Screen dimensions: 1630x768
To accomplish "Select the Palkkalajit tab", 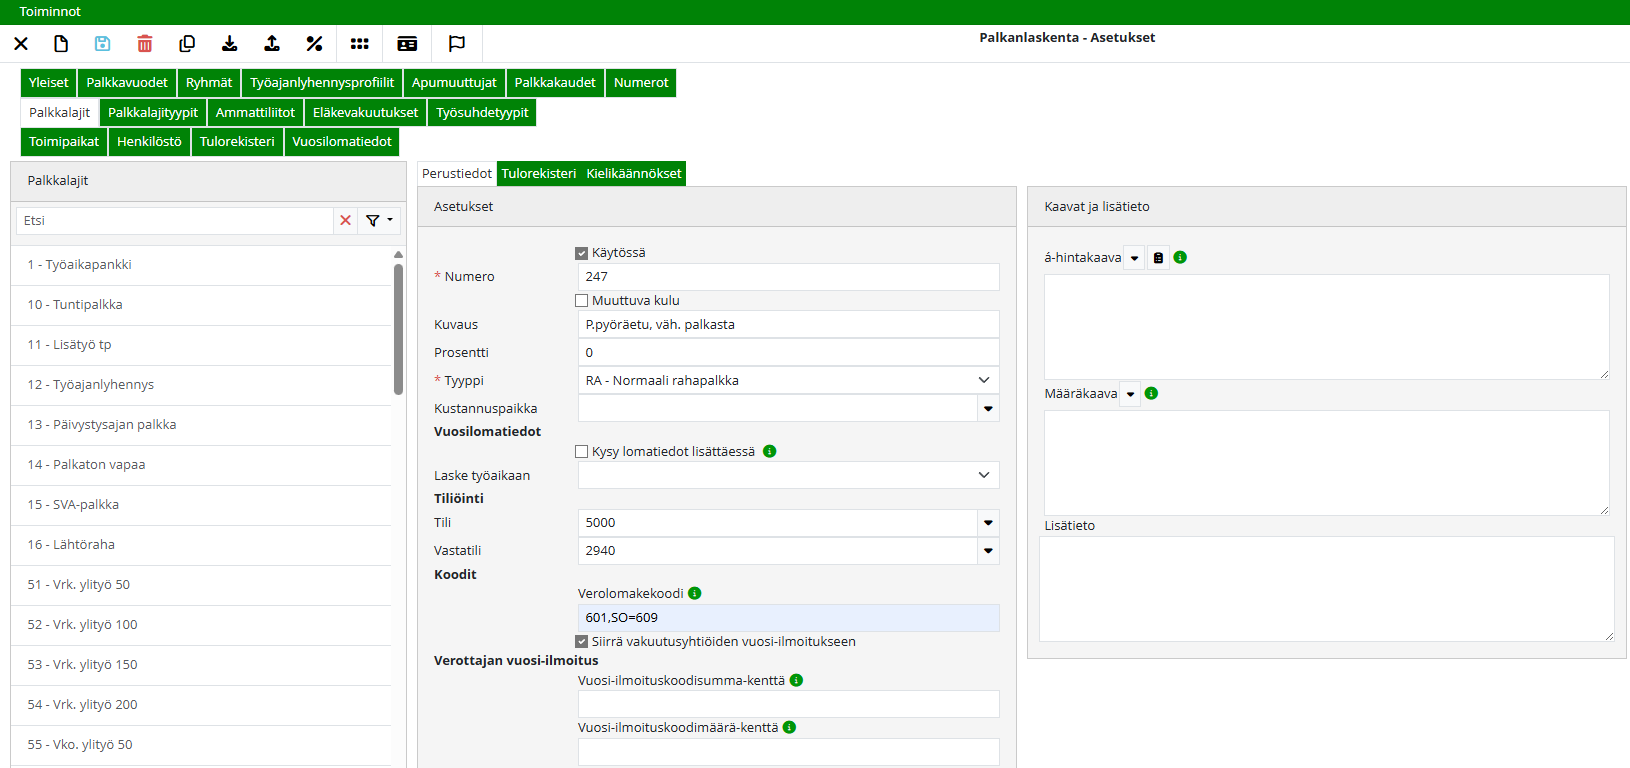I will (x=60, y=112).
